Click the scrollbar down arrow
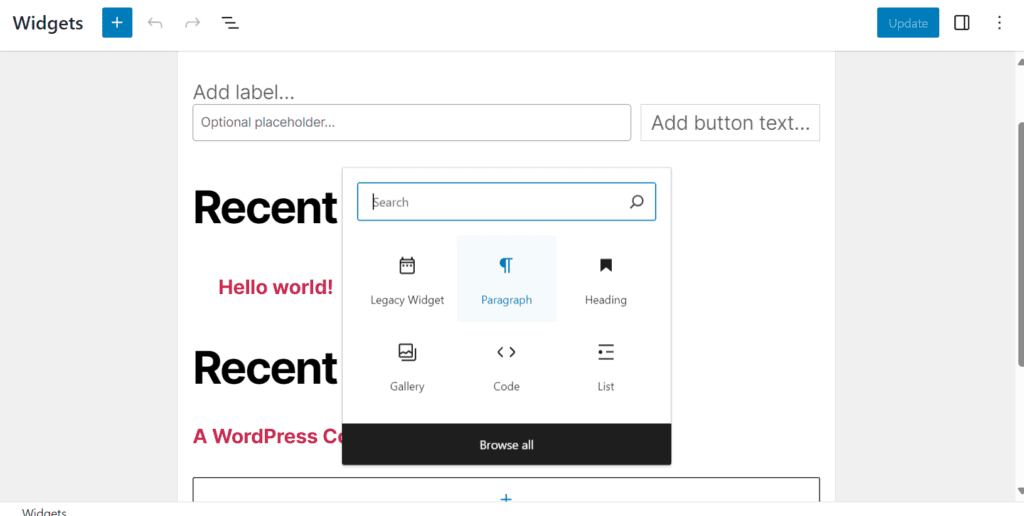 click(1020, 491)
